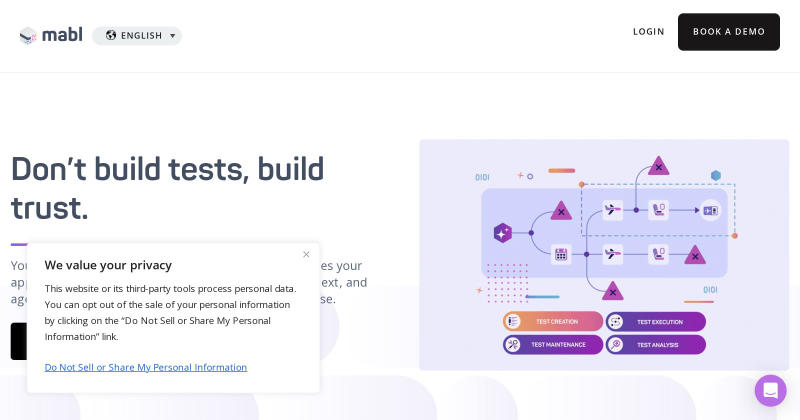
Task: Open the Login page
Action: click(648, 32)
